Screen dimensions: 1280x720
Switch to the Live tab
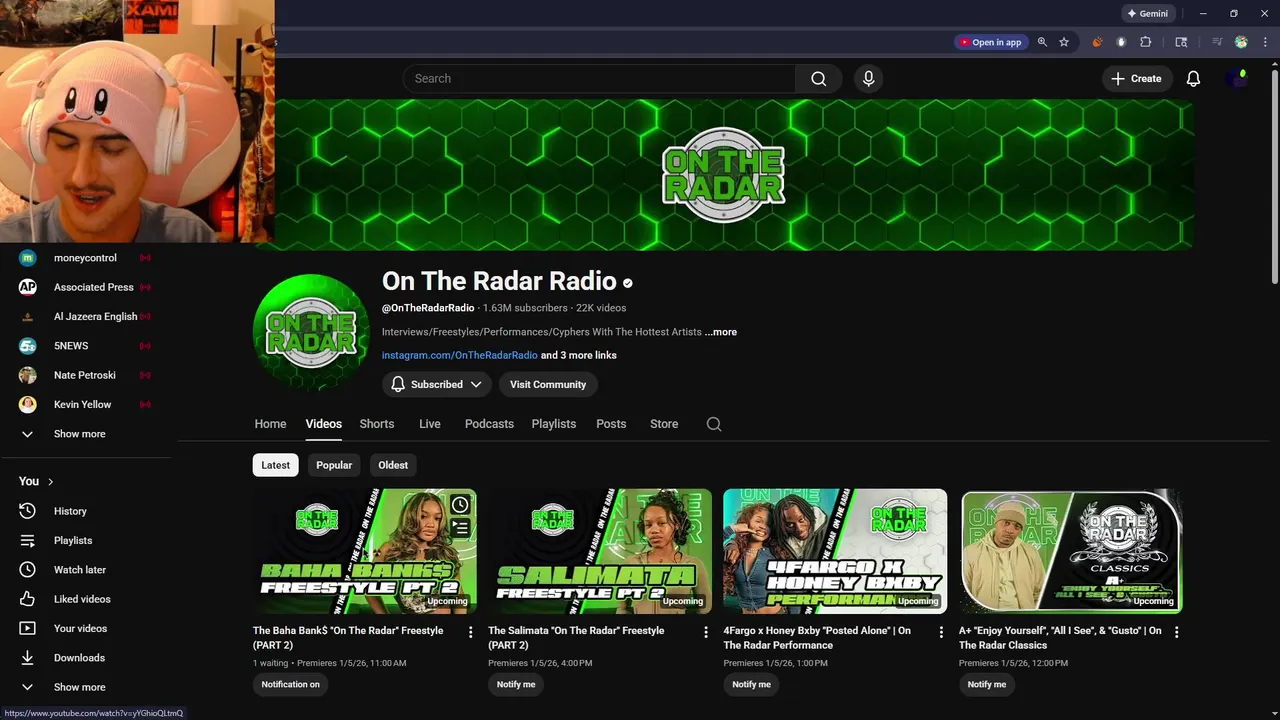(x=430, y=424)
